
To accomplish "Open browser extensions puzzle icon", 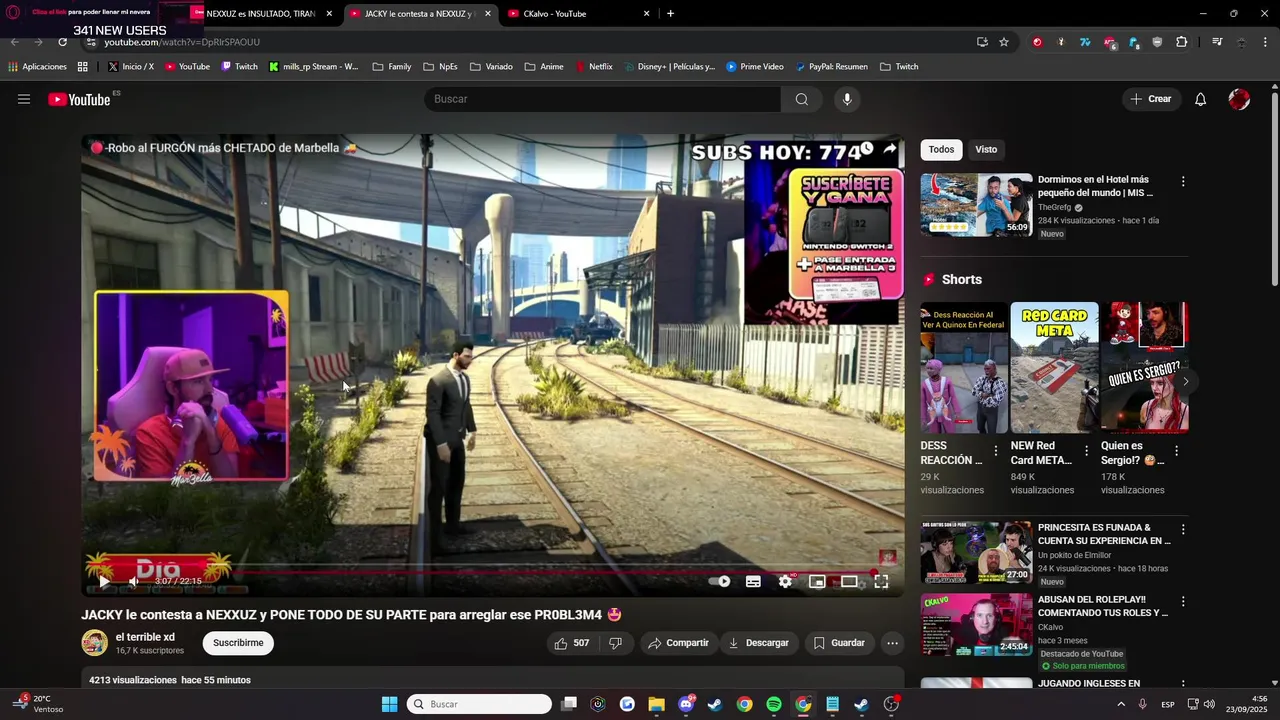I will pos(1181,42).
